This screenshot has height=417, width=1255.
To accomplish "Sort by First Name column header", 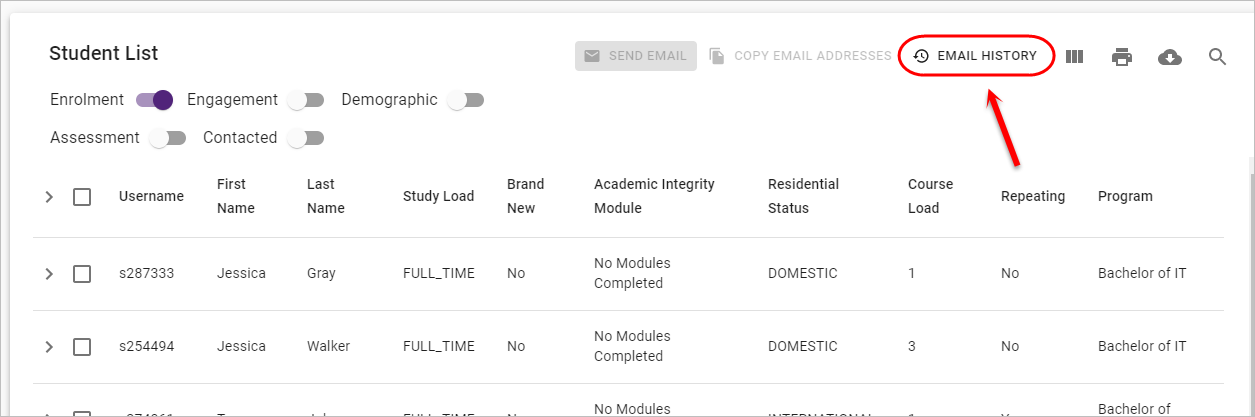I will point(236,196).
